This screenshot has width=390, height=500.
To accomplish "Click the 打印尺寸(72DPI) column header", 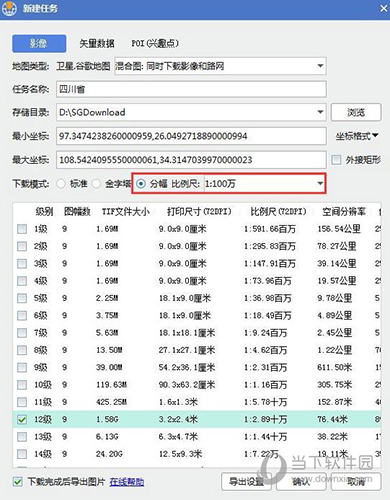I will pos(199,211).
